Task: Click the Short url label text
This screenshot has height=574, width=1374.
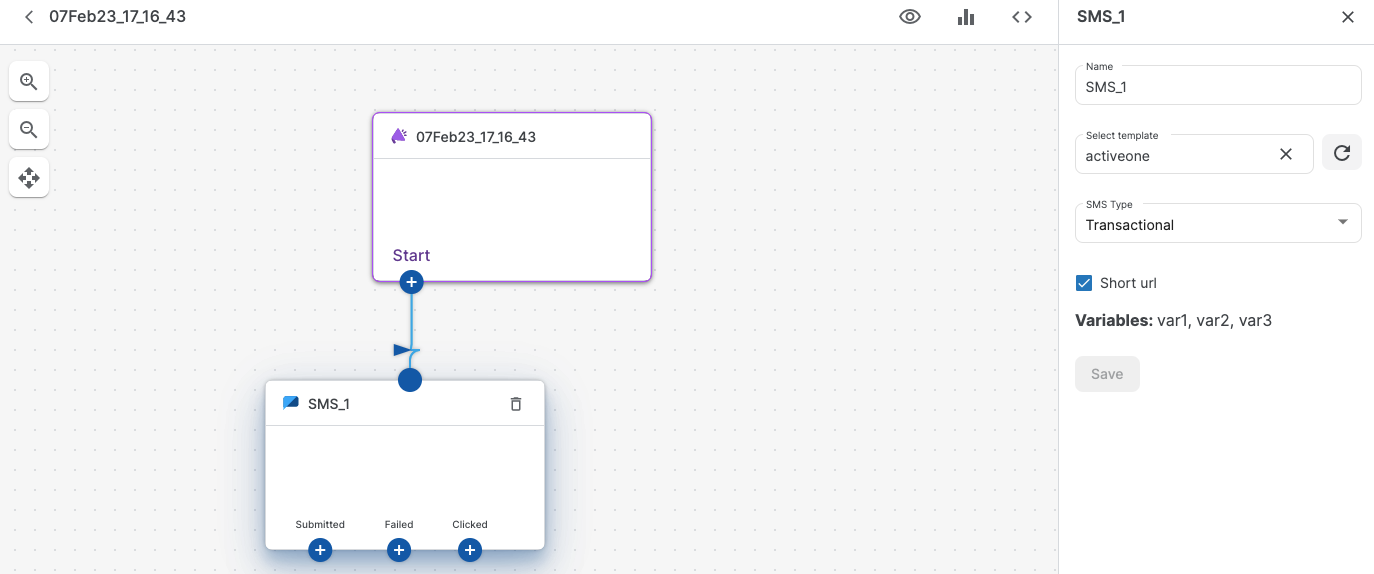Action: pos(1128,283)
